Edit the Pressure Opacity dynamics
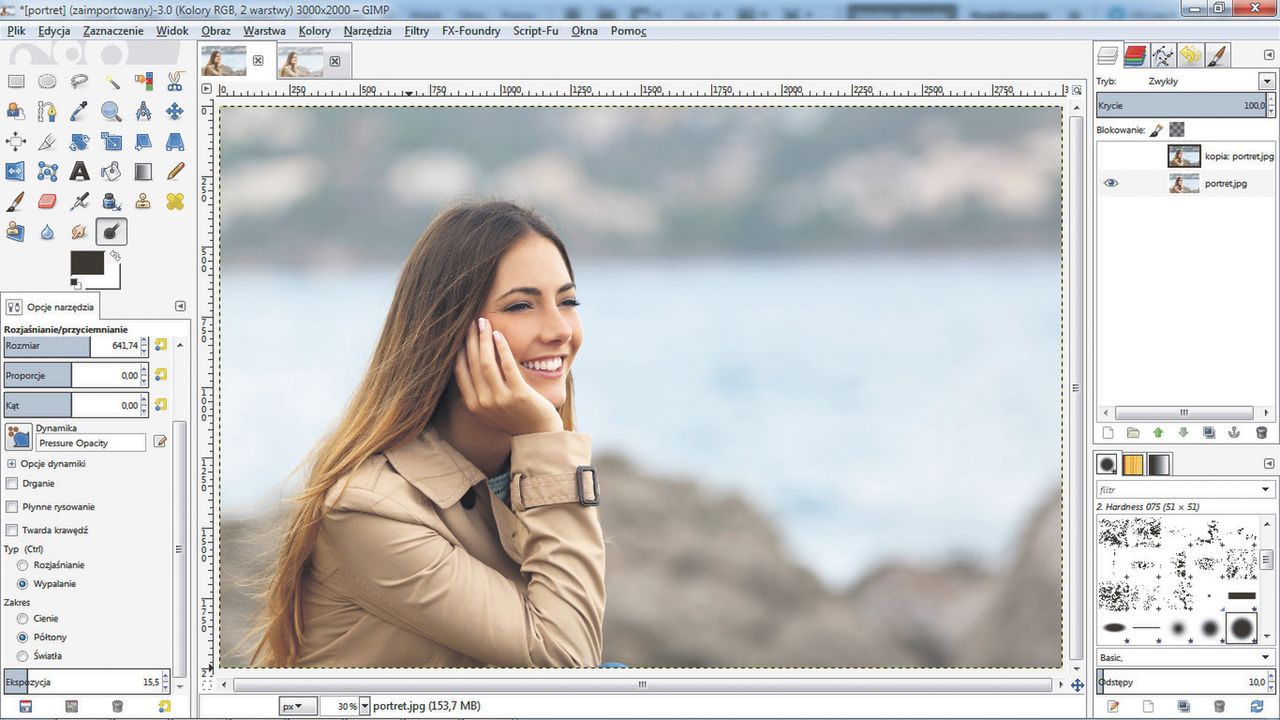The image size is (1280, 720). (160, 442)
